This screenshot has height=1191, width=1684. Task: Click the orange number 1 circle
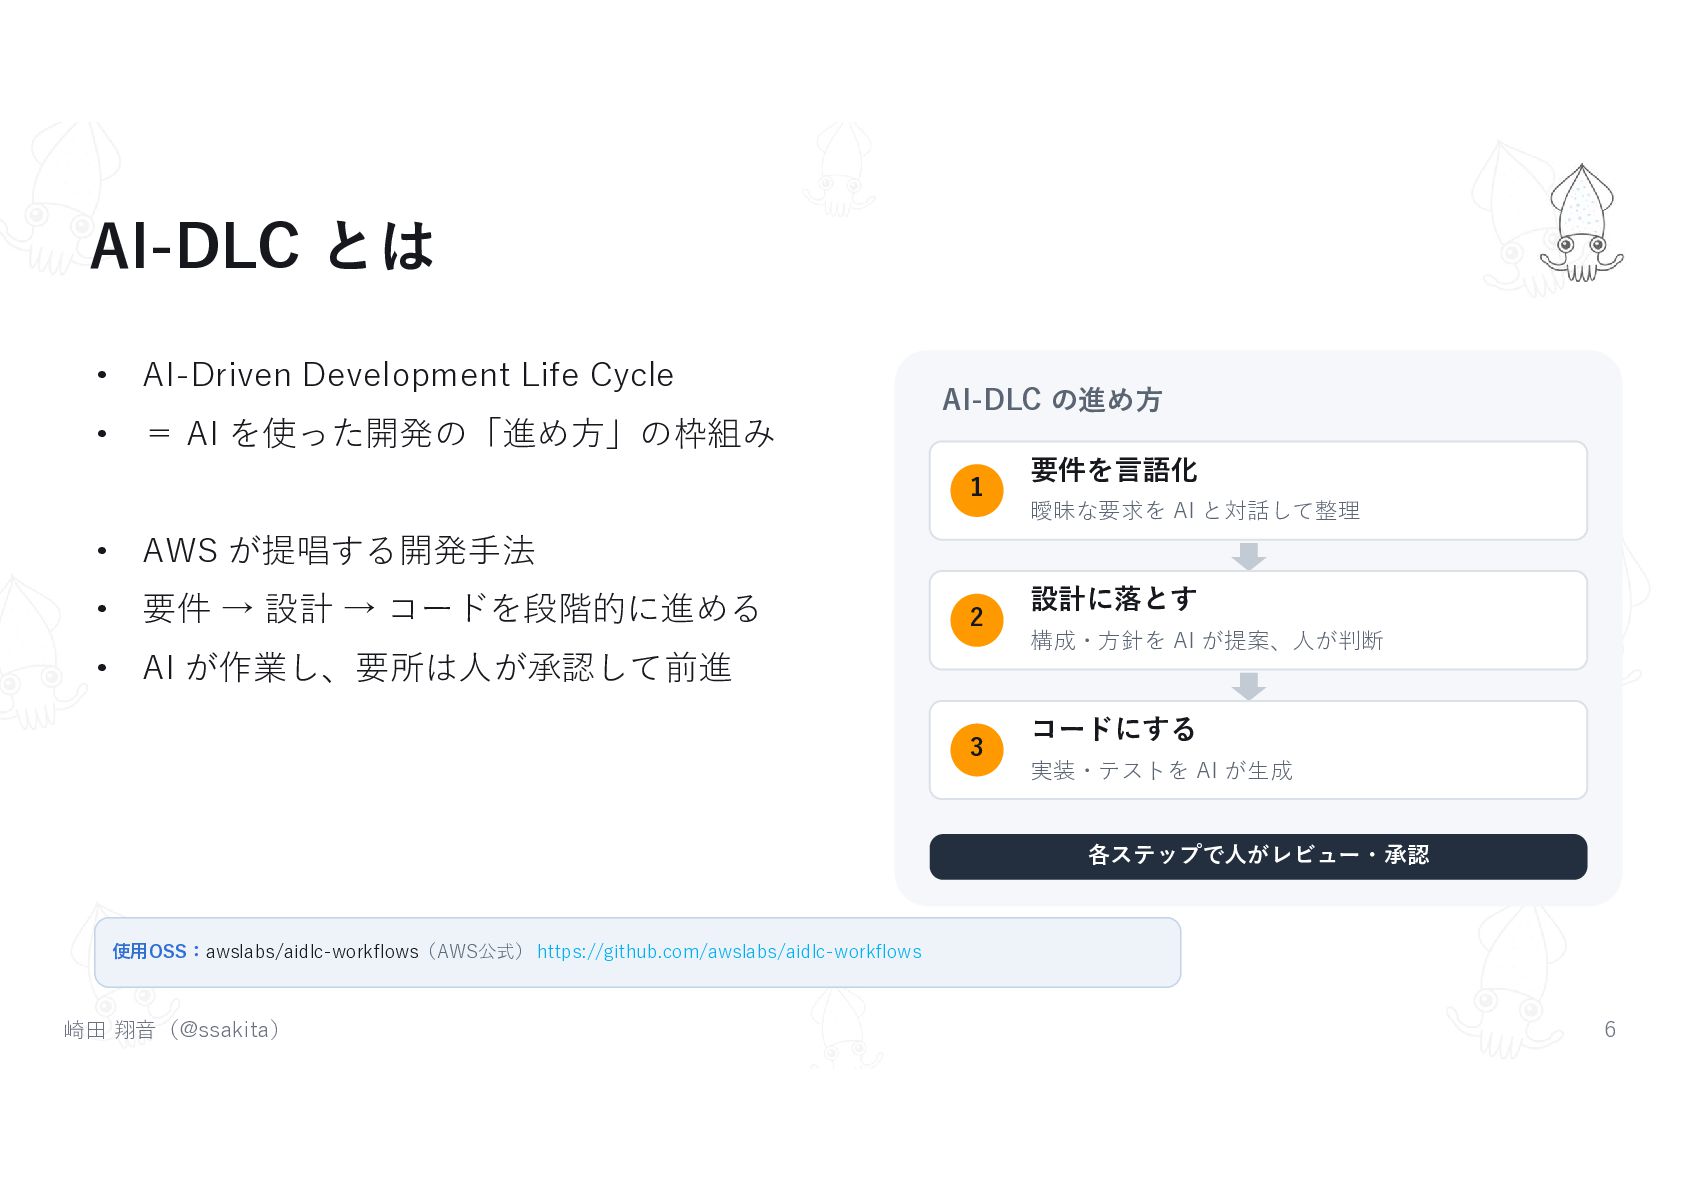pyautogui.click(x=977, y=490)
